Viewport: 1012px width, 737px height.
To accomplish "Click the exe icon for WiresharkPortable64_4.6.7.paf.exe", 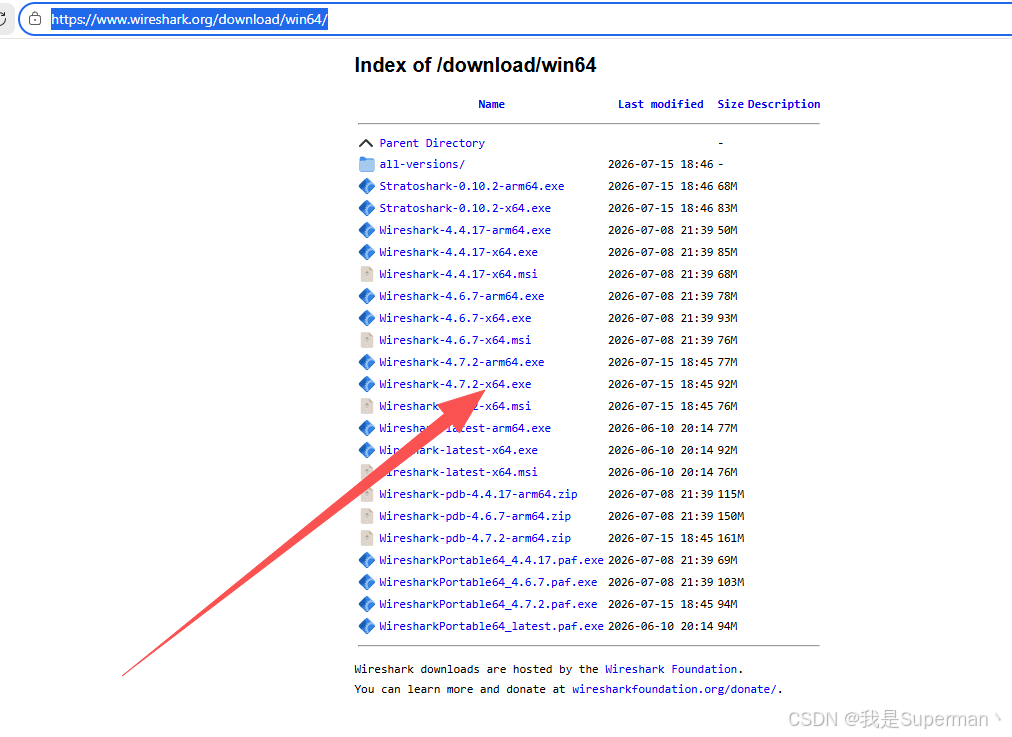I will (x=367, y=582).
